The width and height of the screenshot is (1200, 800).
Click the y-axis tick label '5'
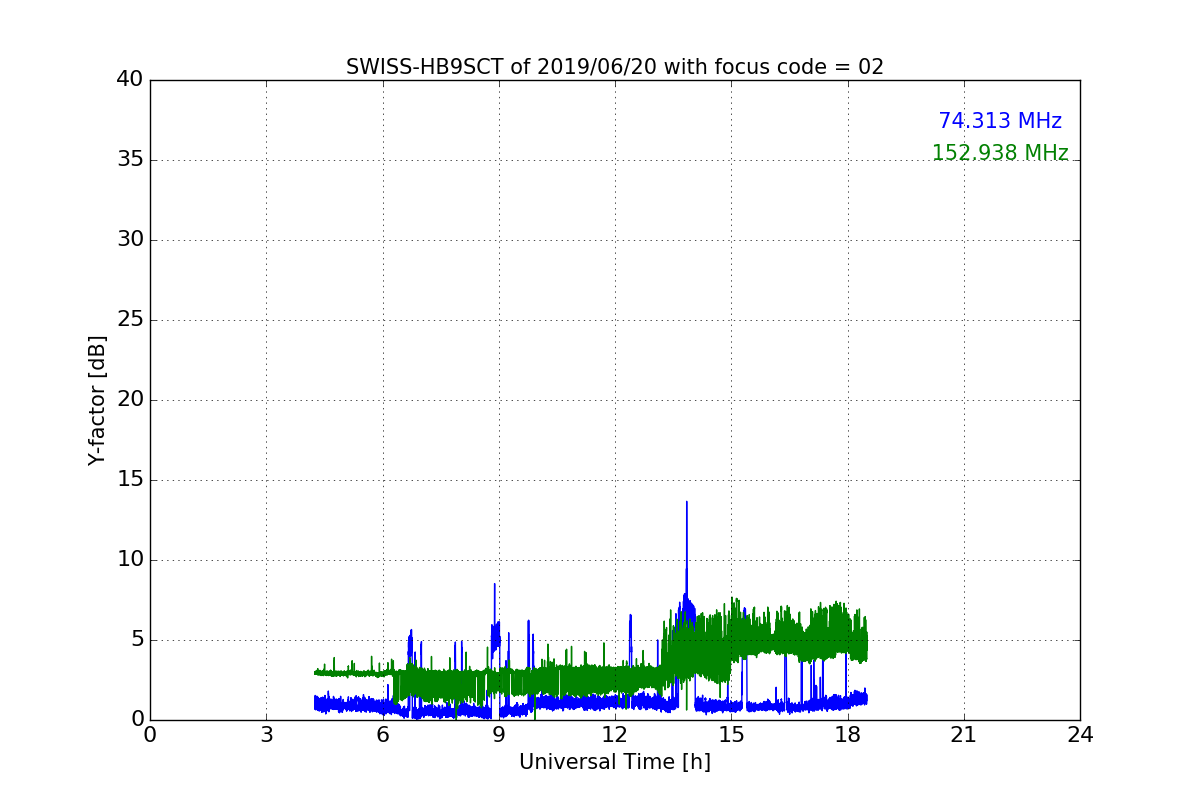[137, 640]
